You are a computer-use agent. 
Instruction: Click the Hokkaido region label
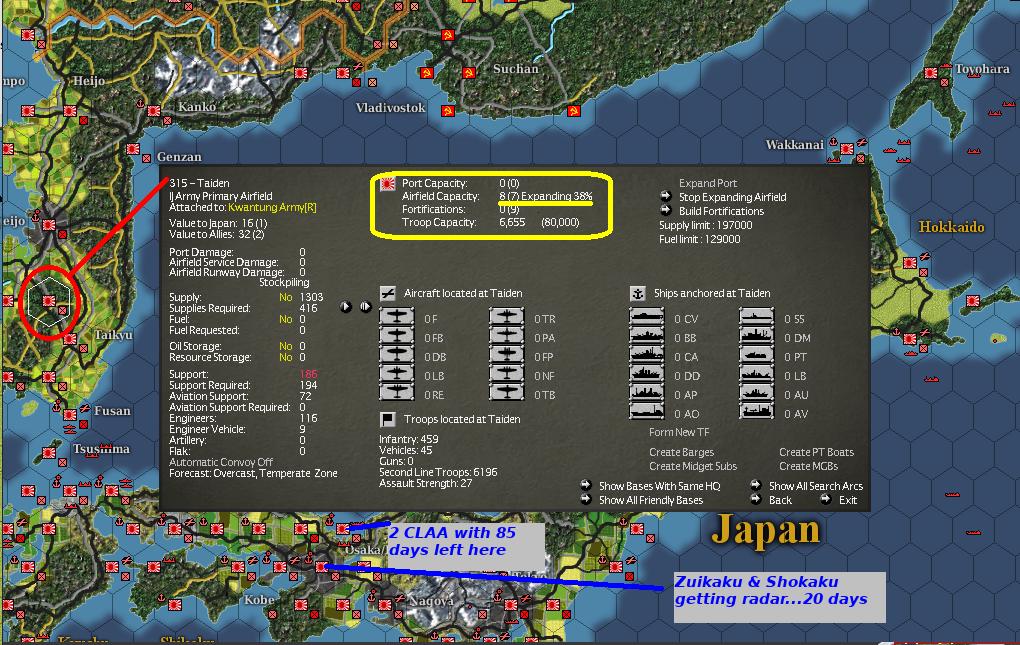coord(951,227)
